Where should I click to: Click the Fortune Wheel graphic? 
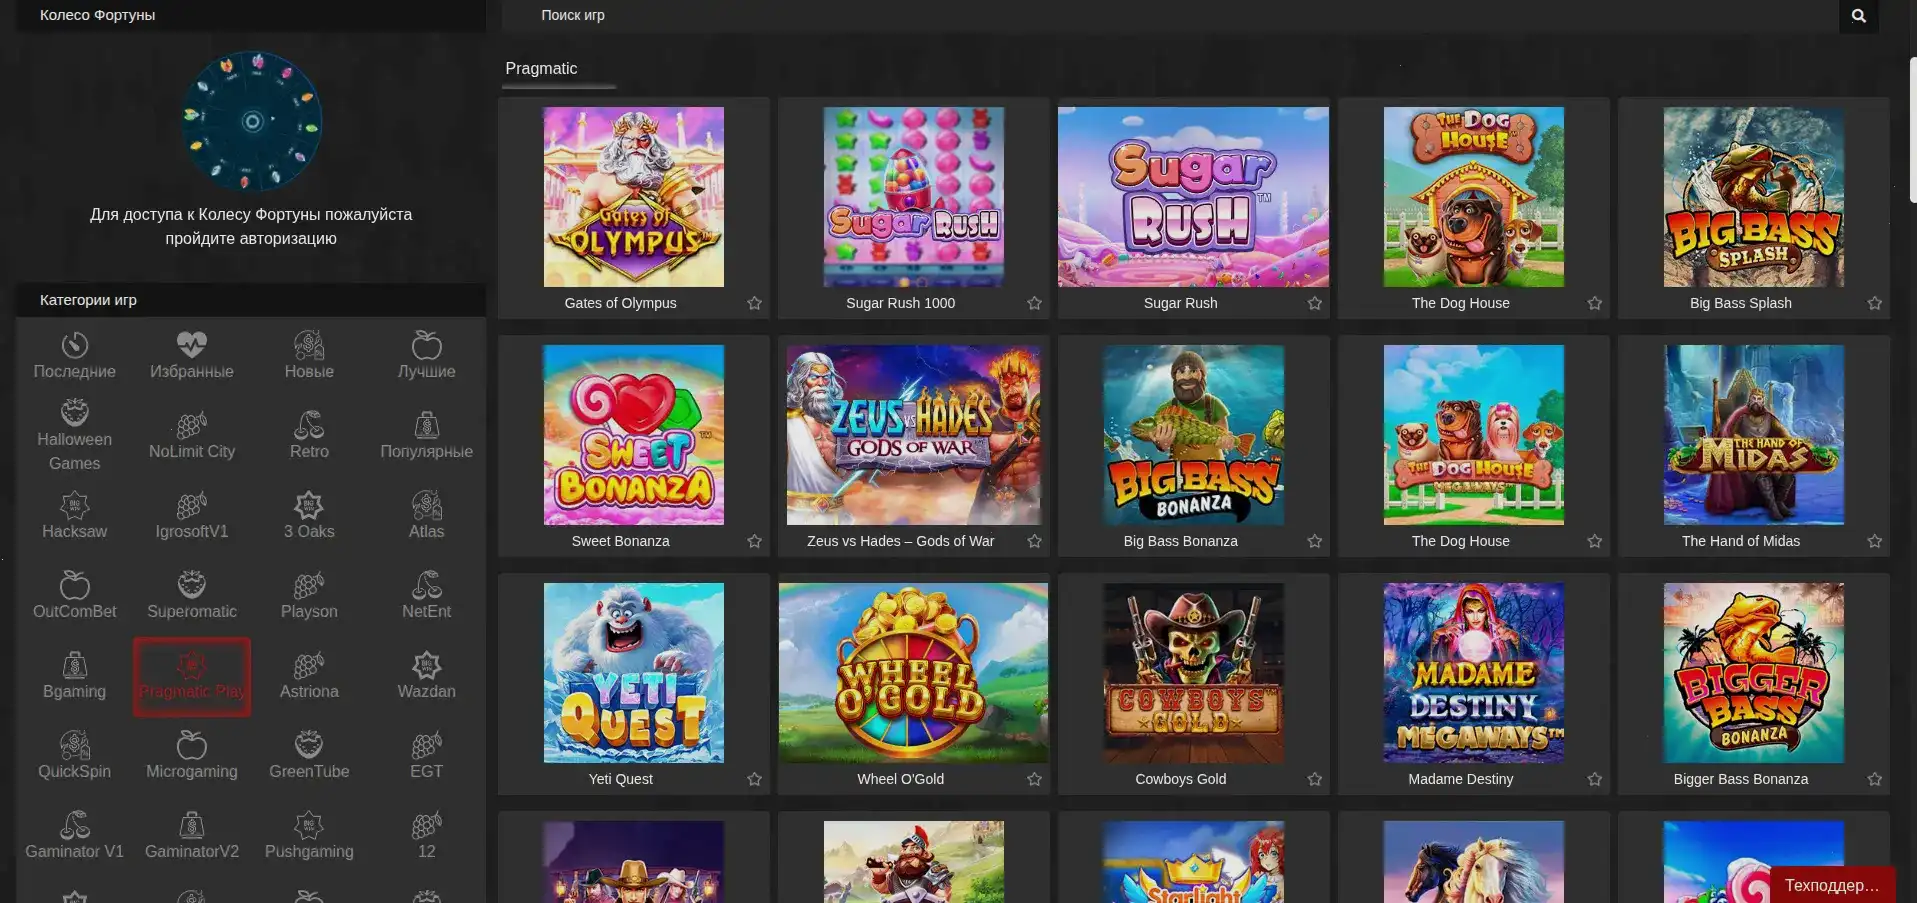click(x=251, y=122)
